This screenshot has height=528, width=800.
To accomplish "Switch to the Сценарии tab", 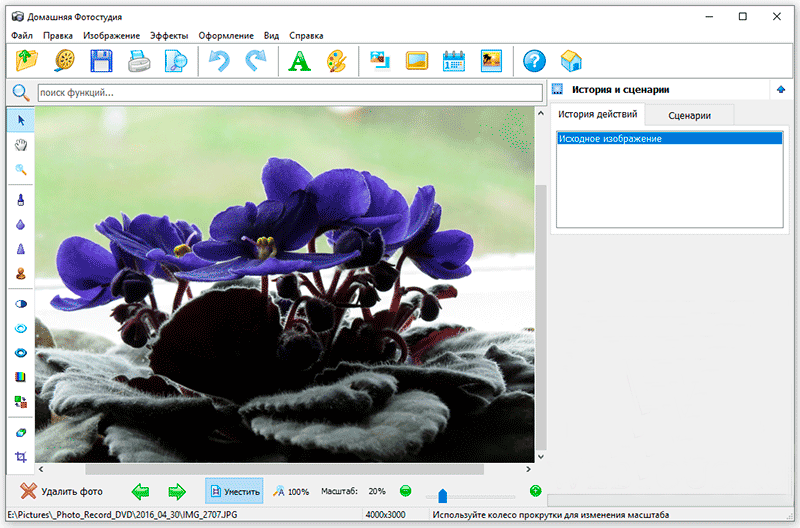I will click(x=690, y=115).
